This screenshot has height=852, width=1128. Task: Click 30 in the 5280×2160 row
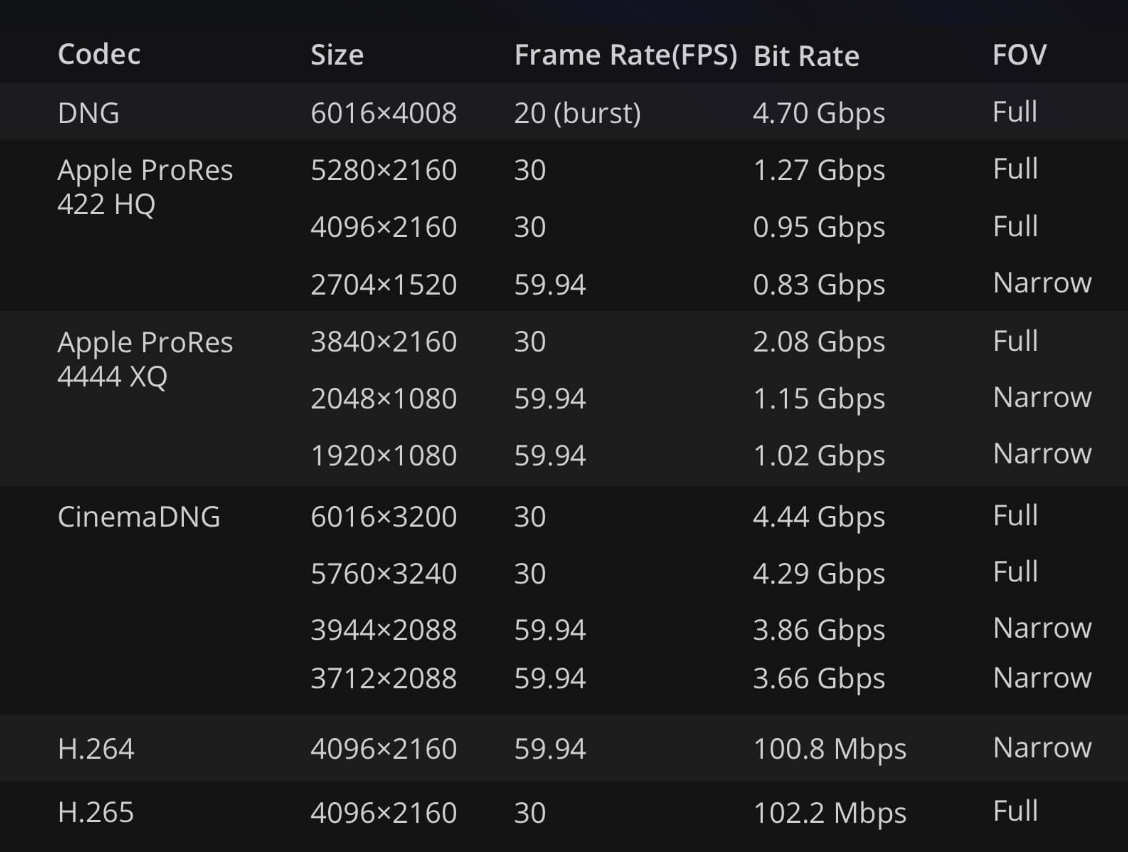[529, 171]
